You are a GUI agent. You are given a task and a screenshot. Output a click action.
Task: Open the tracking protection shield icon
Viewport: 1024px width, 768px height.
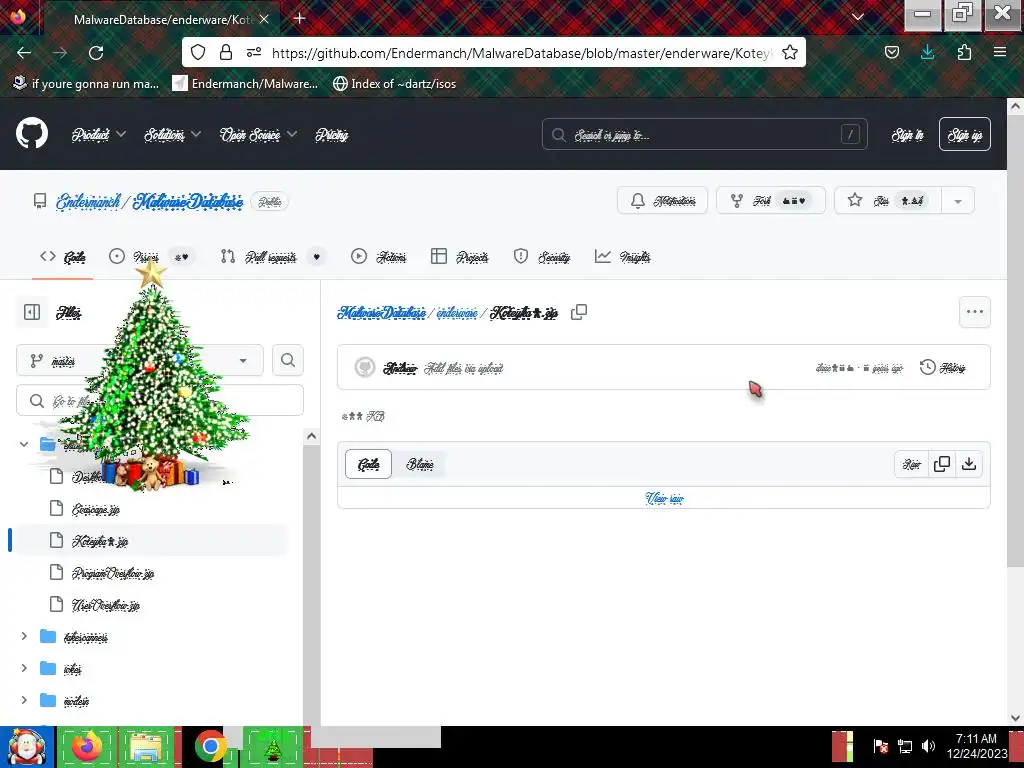point(198,52)
